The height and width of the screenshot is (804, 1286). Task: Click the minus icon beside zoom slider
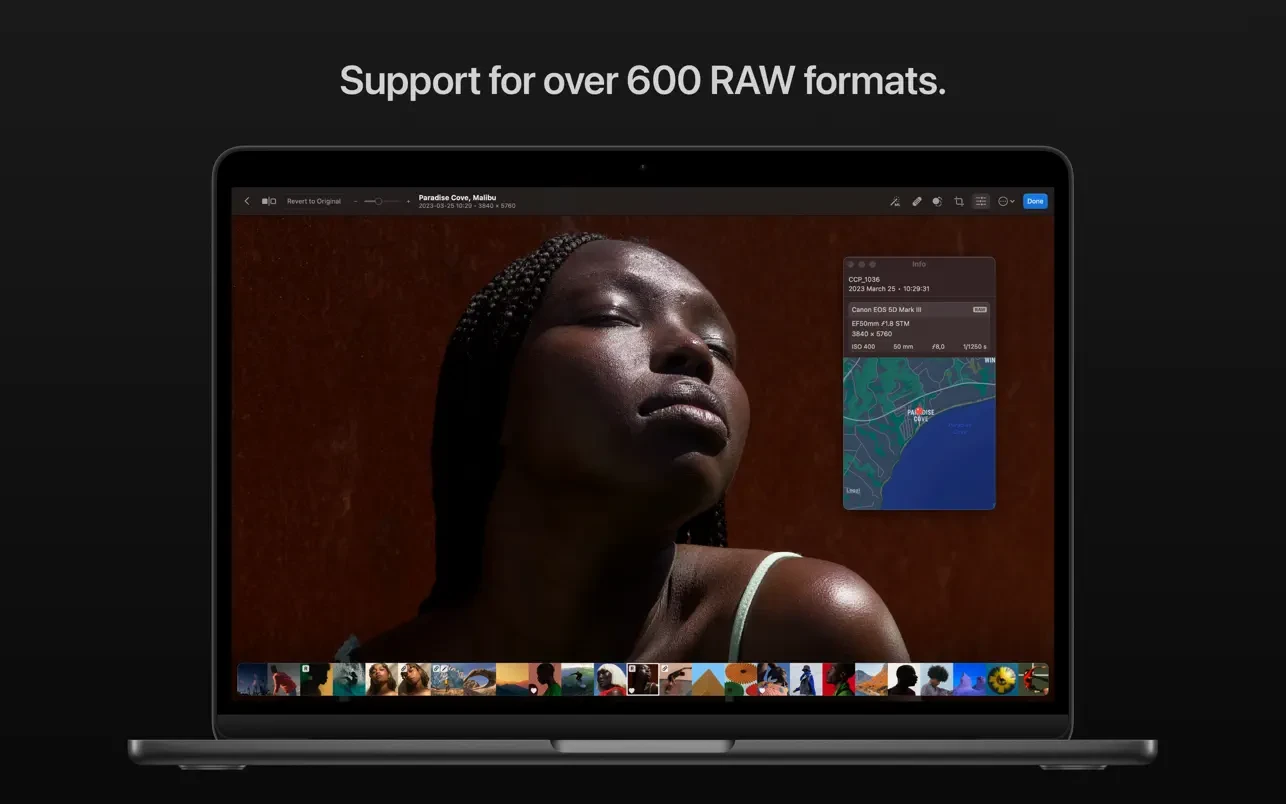tap(356, 201)
